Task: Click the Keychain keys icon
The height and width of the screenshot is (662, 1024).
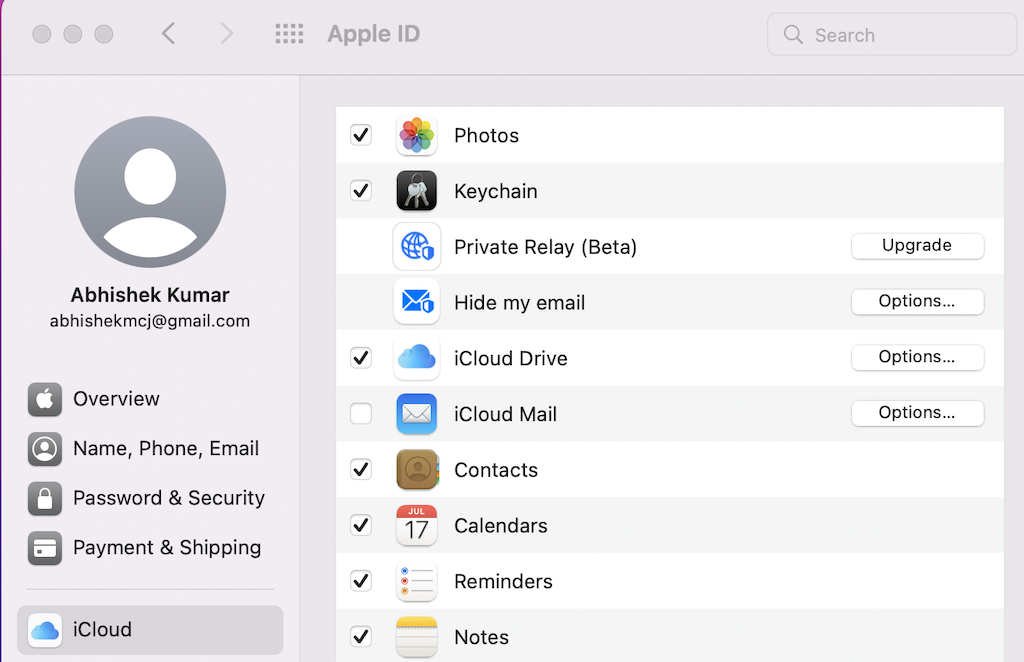Action: point(417,191)
